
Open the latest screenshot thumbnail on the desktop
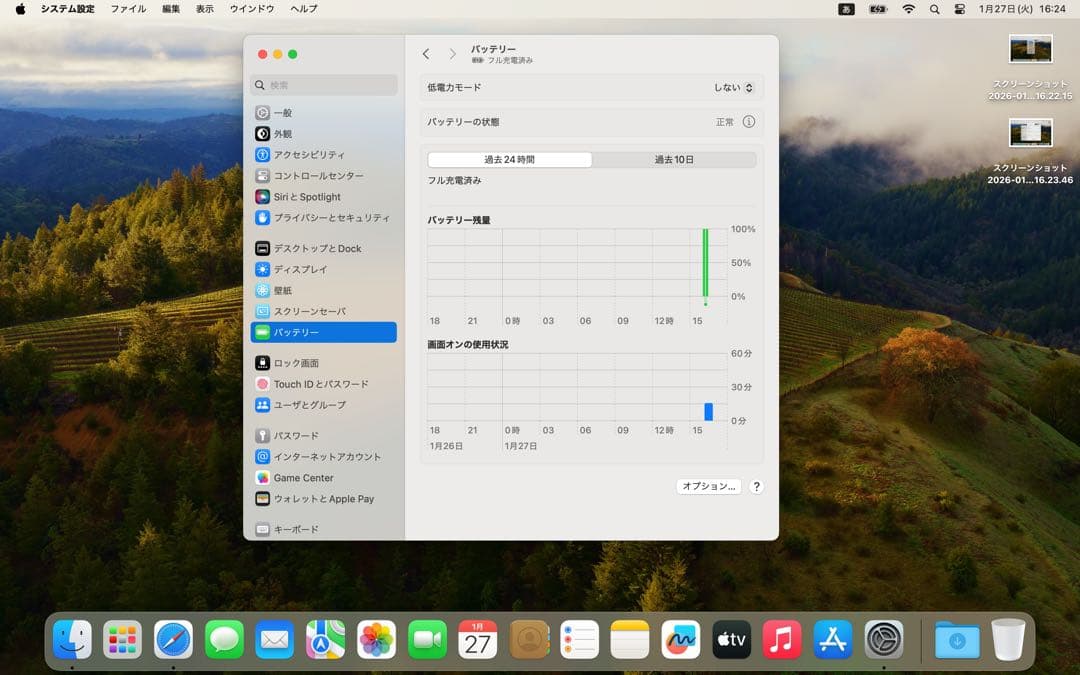point(1031,133)
